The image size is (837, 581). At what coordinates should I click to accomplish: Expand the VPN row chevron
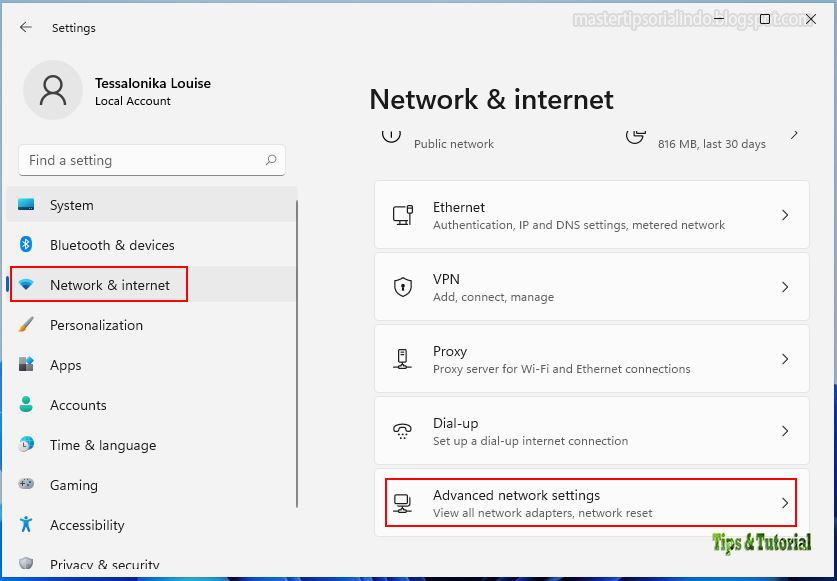tap(785, 287)
